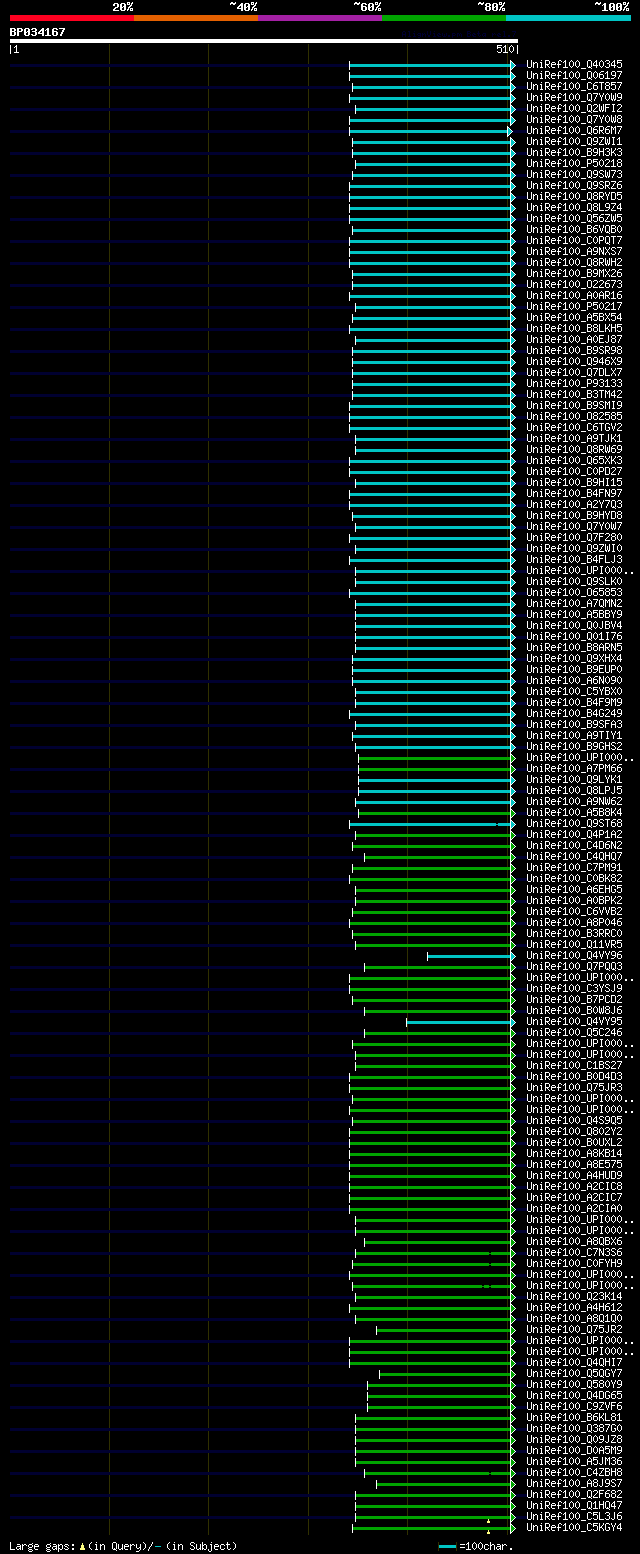Select hit label UniRef100_Q9ST68

pyautogui.click(x=574, y=823)
